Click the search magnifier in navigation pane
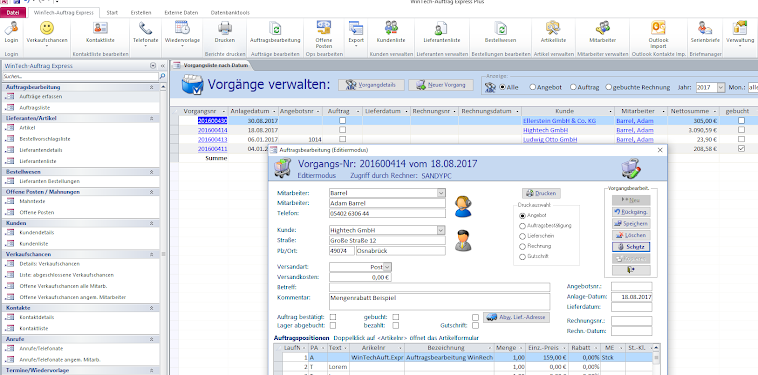This screenshot has height=375, width=758. [x=162, y=76]
